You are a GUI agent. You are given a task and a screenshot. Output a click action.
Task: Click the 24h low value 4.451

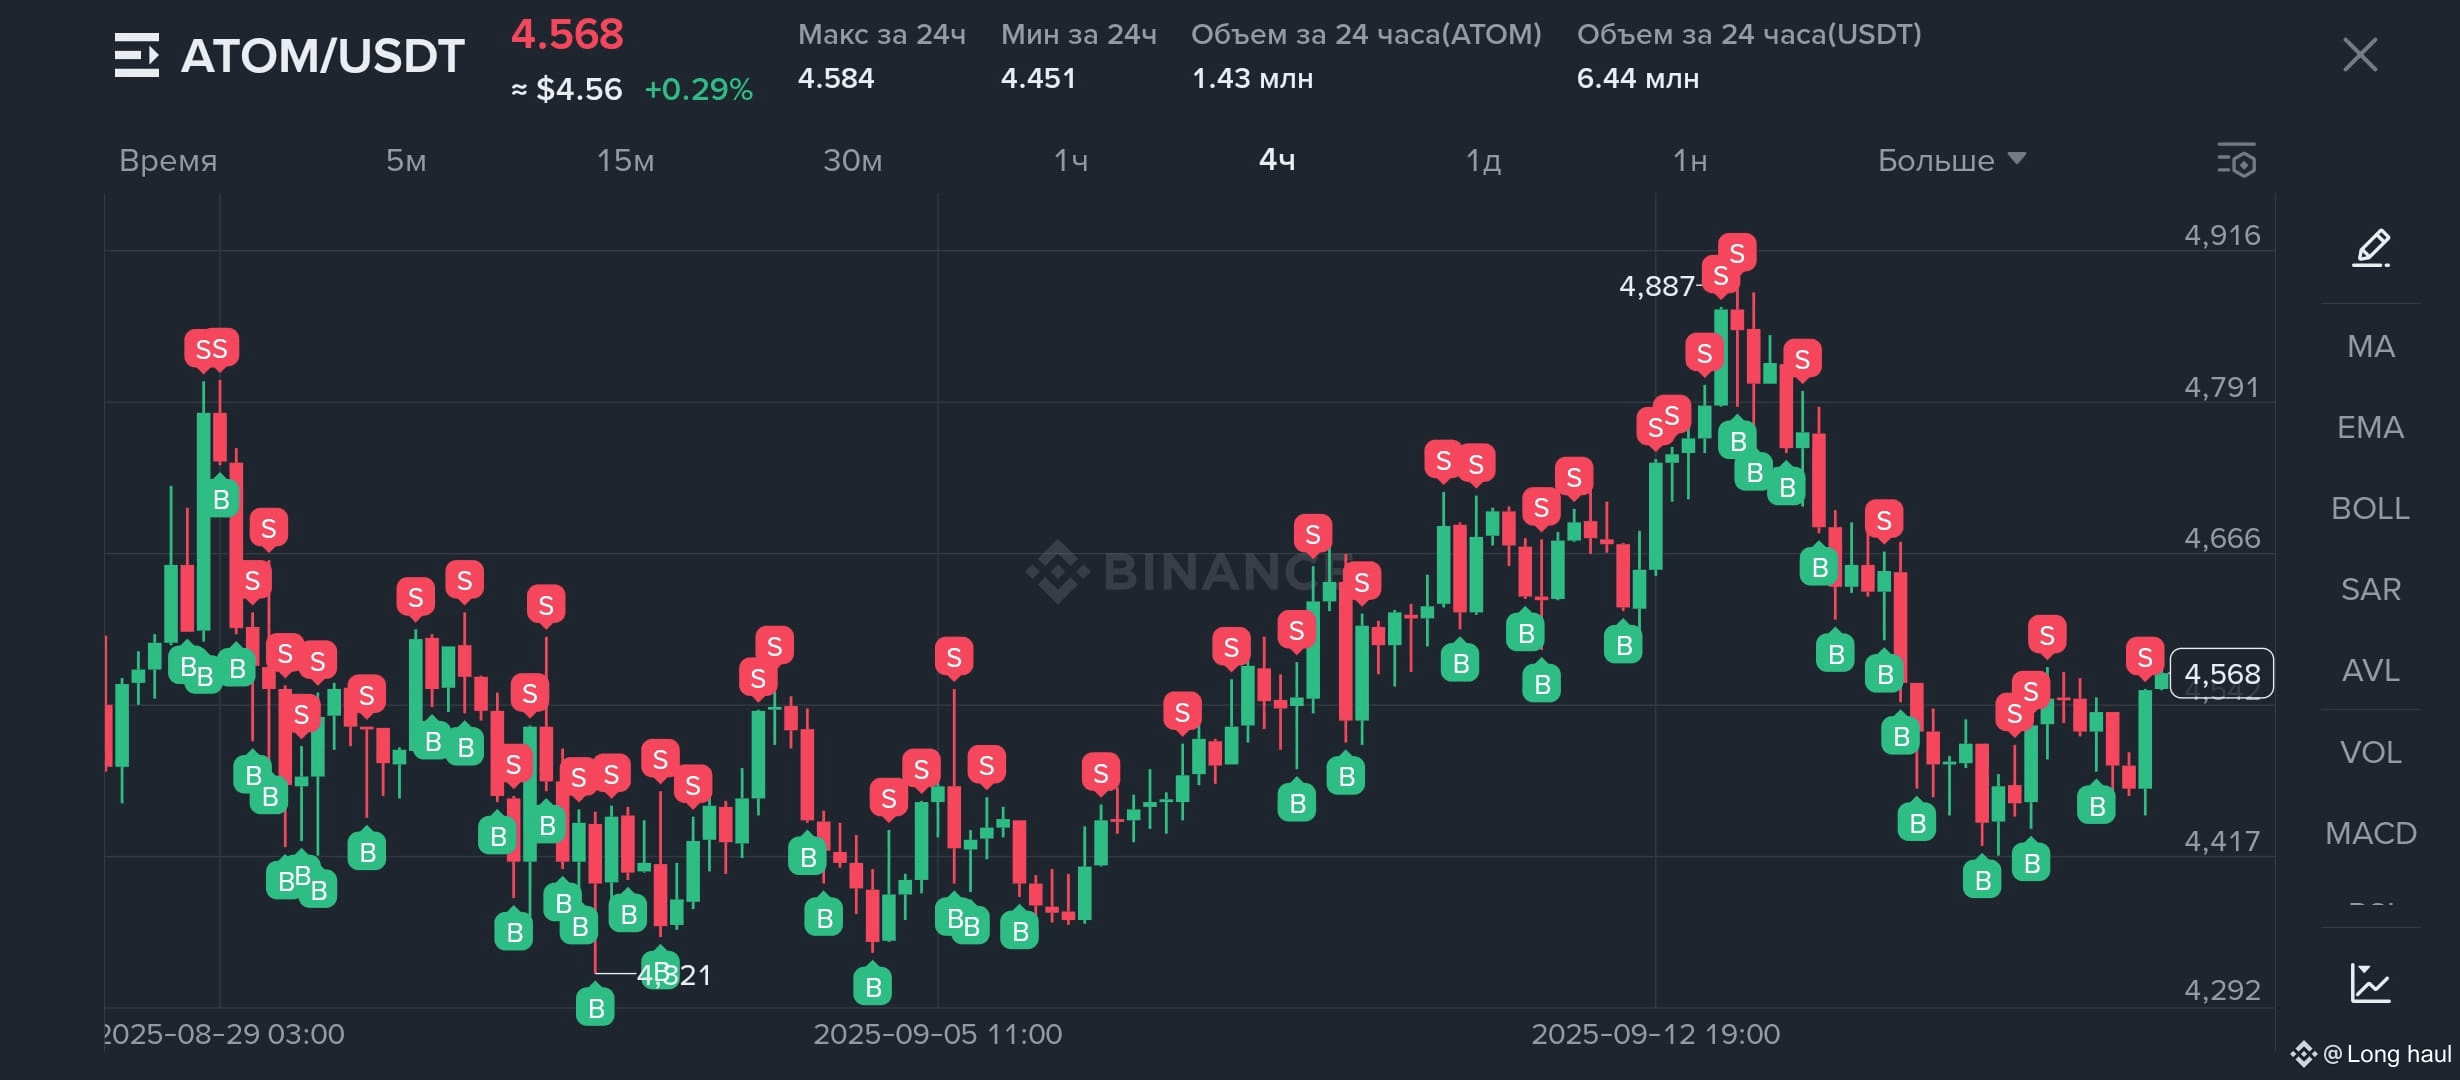pos(1038,78)
